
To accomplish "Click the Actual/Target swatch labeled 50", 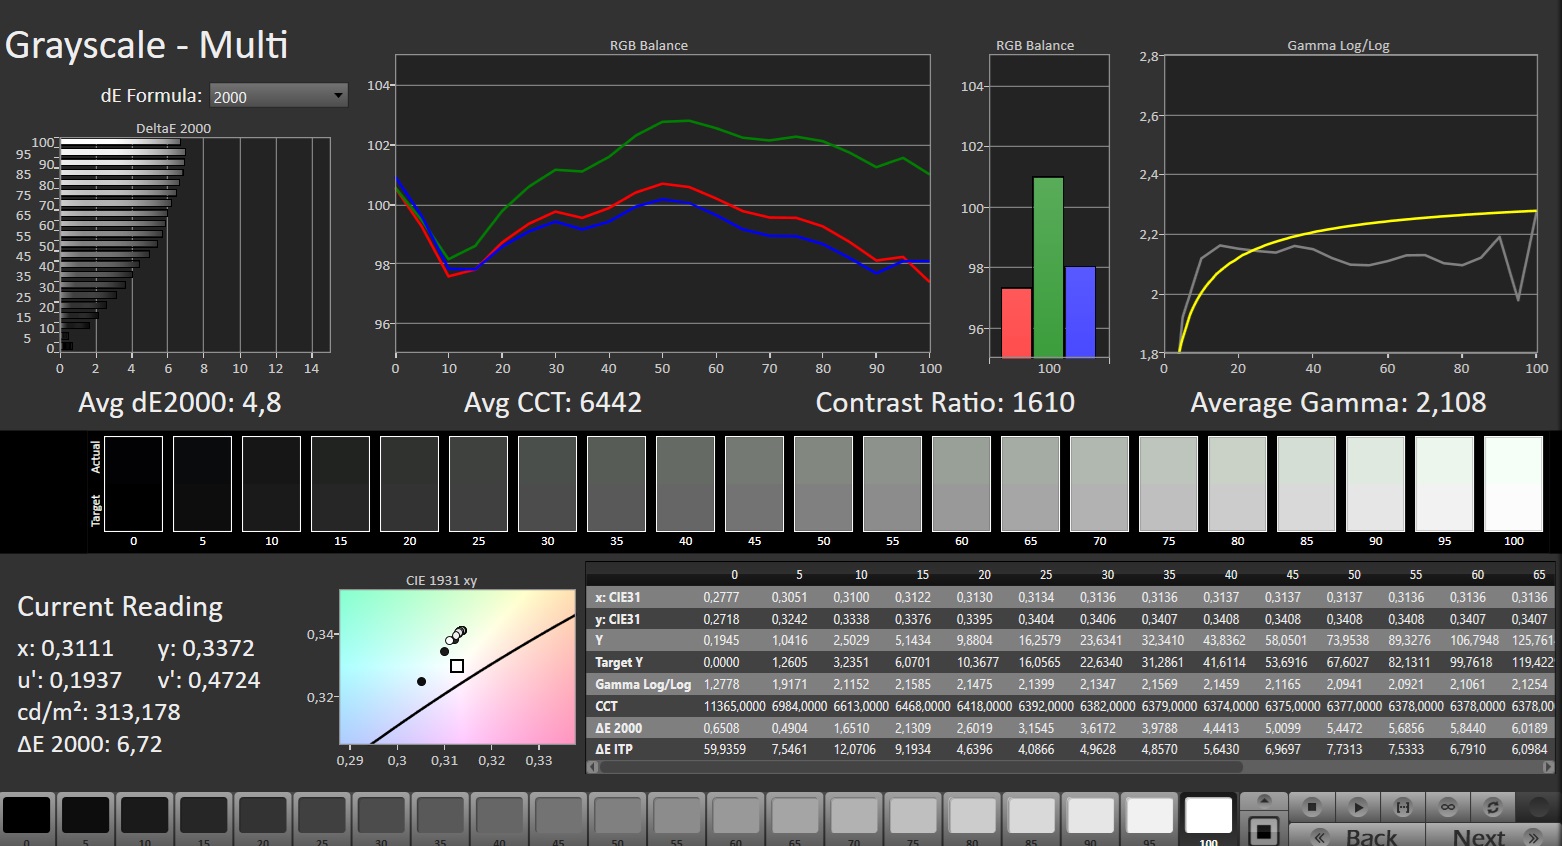I will (823, 483).
